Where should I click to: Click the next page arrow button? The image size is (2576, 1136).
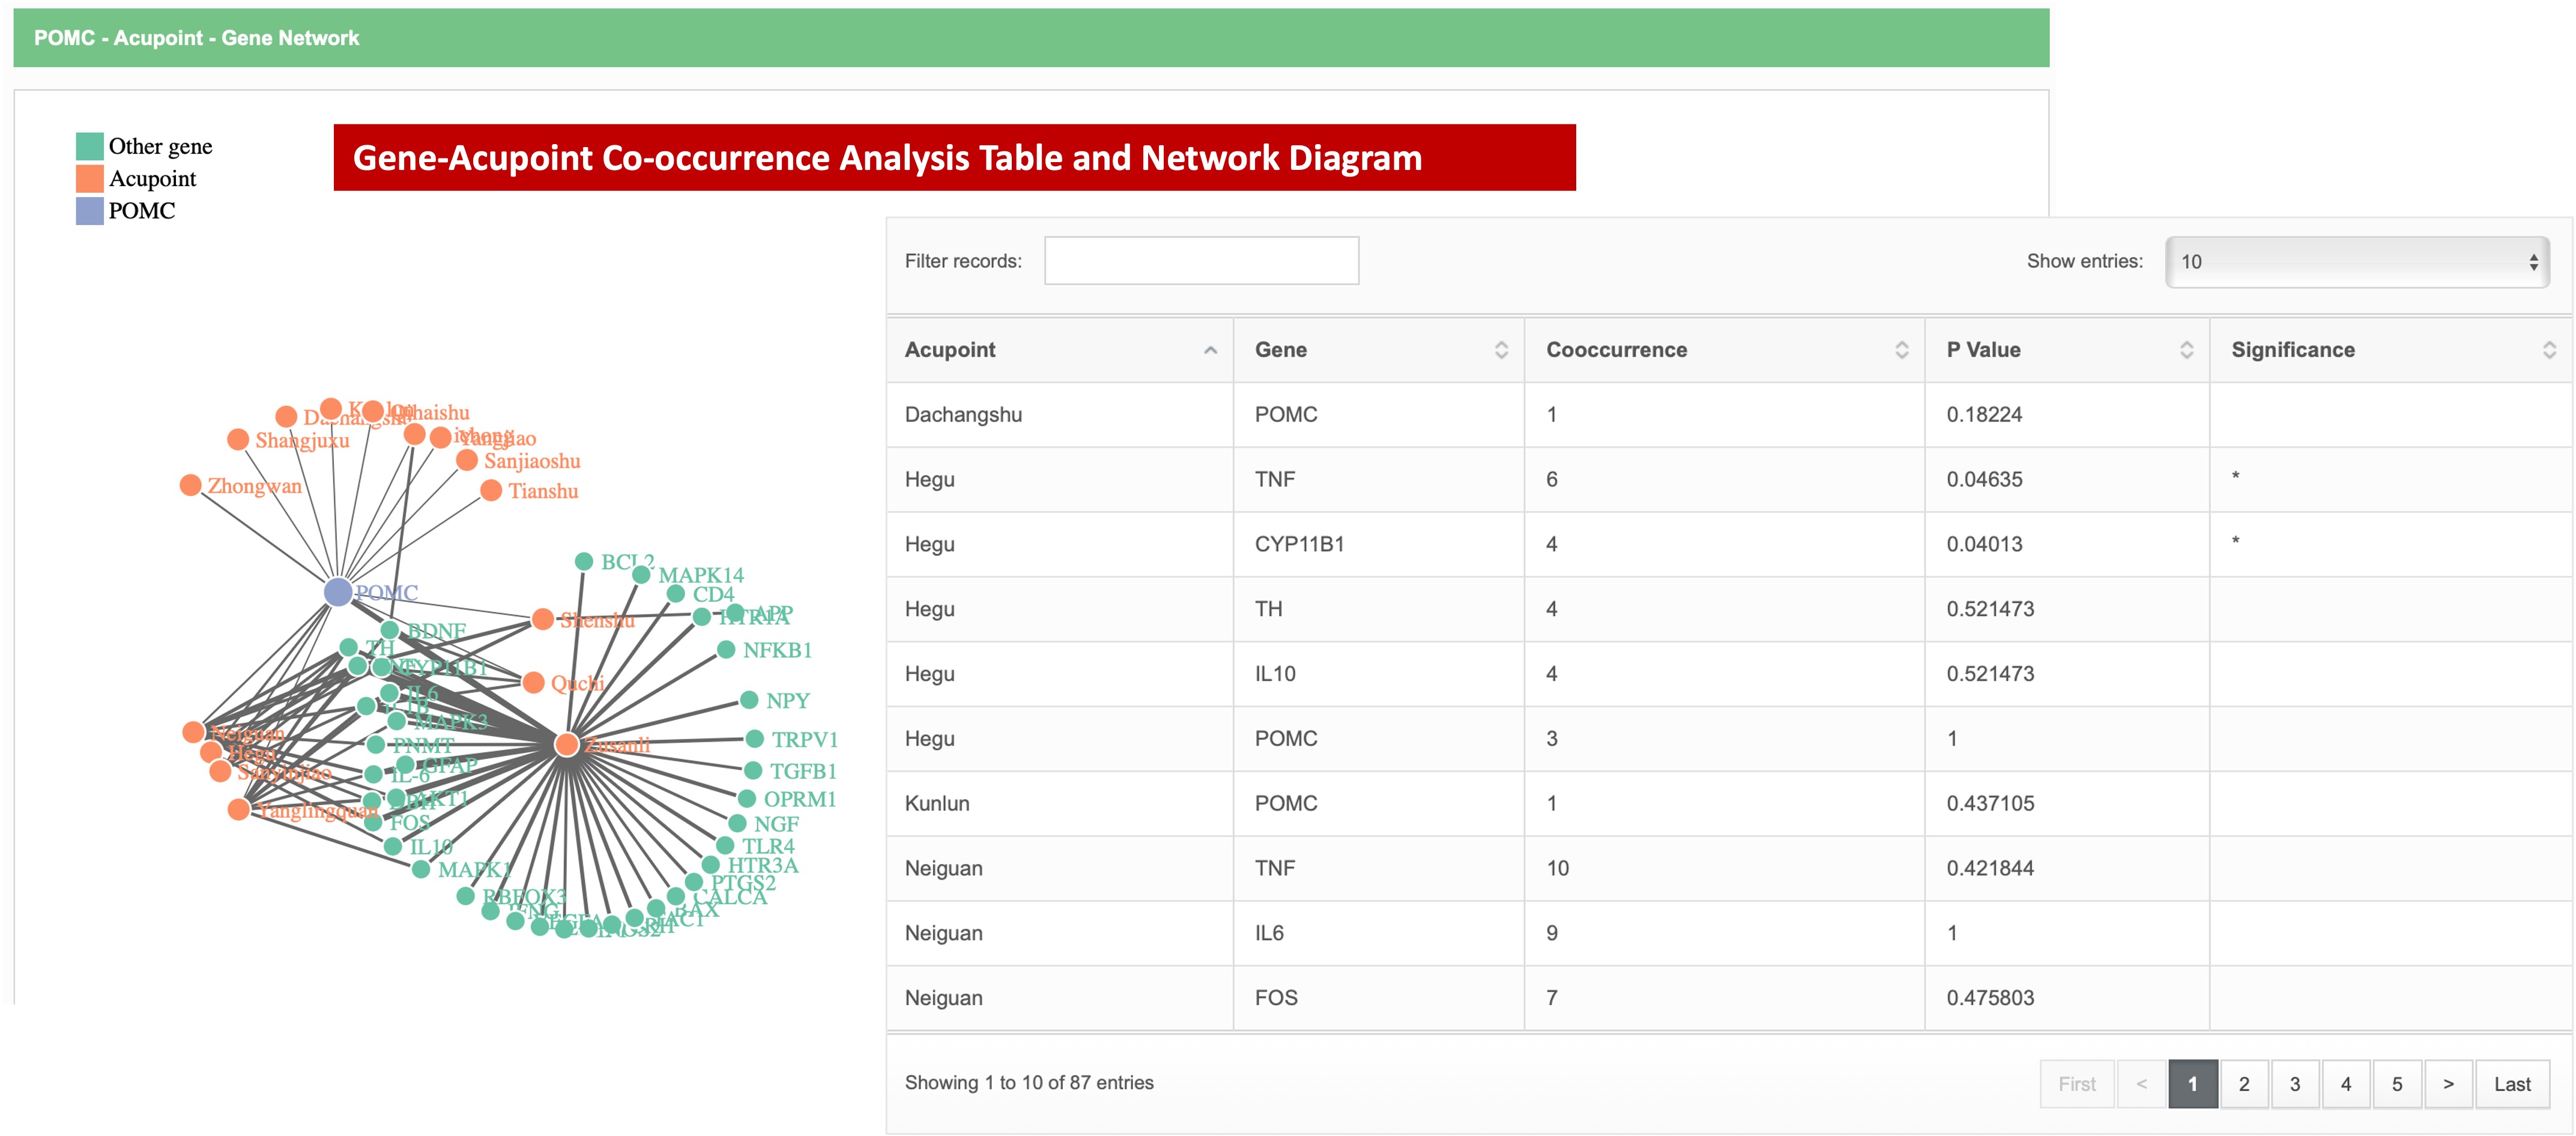(x=2447, y=1084)
